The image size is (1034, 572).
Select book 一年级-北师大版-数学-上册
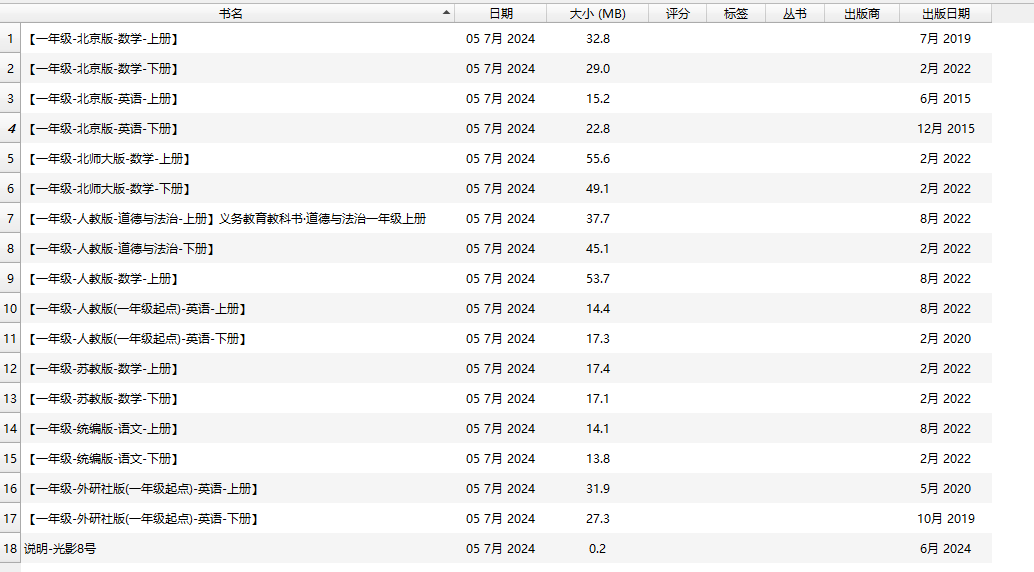[109, 159]
